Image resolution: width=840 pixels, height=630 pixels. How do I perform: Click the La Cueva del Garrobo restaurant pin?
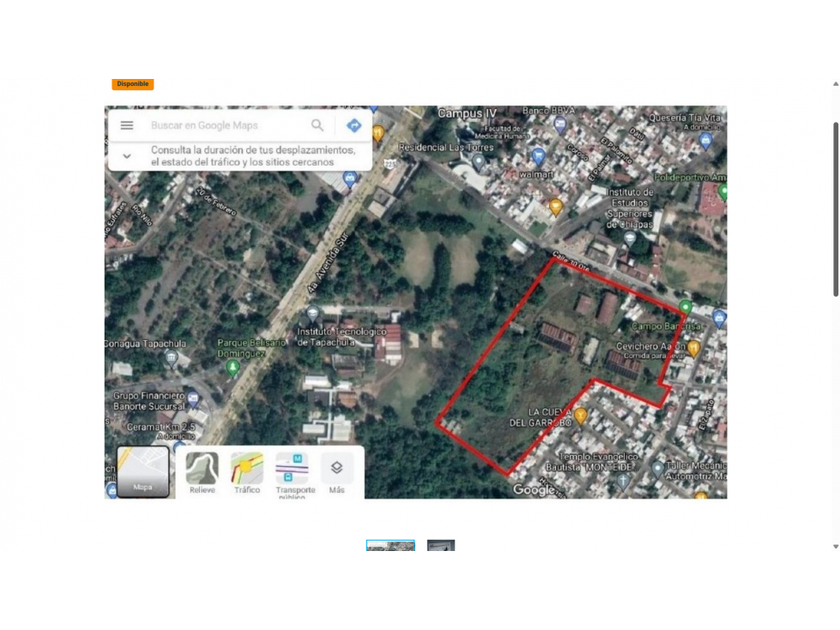pyautogui.click(x=580, y=415)
